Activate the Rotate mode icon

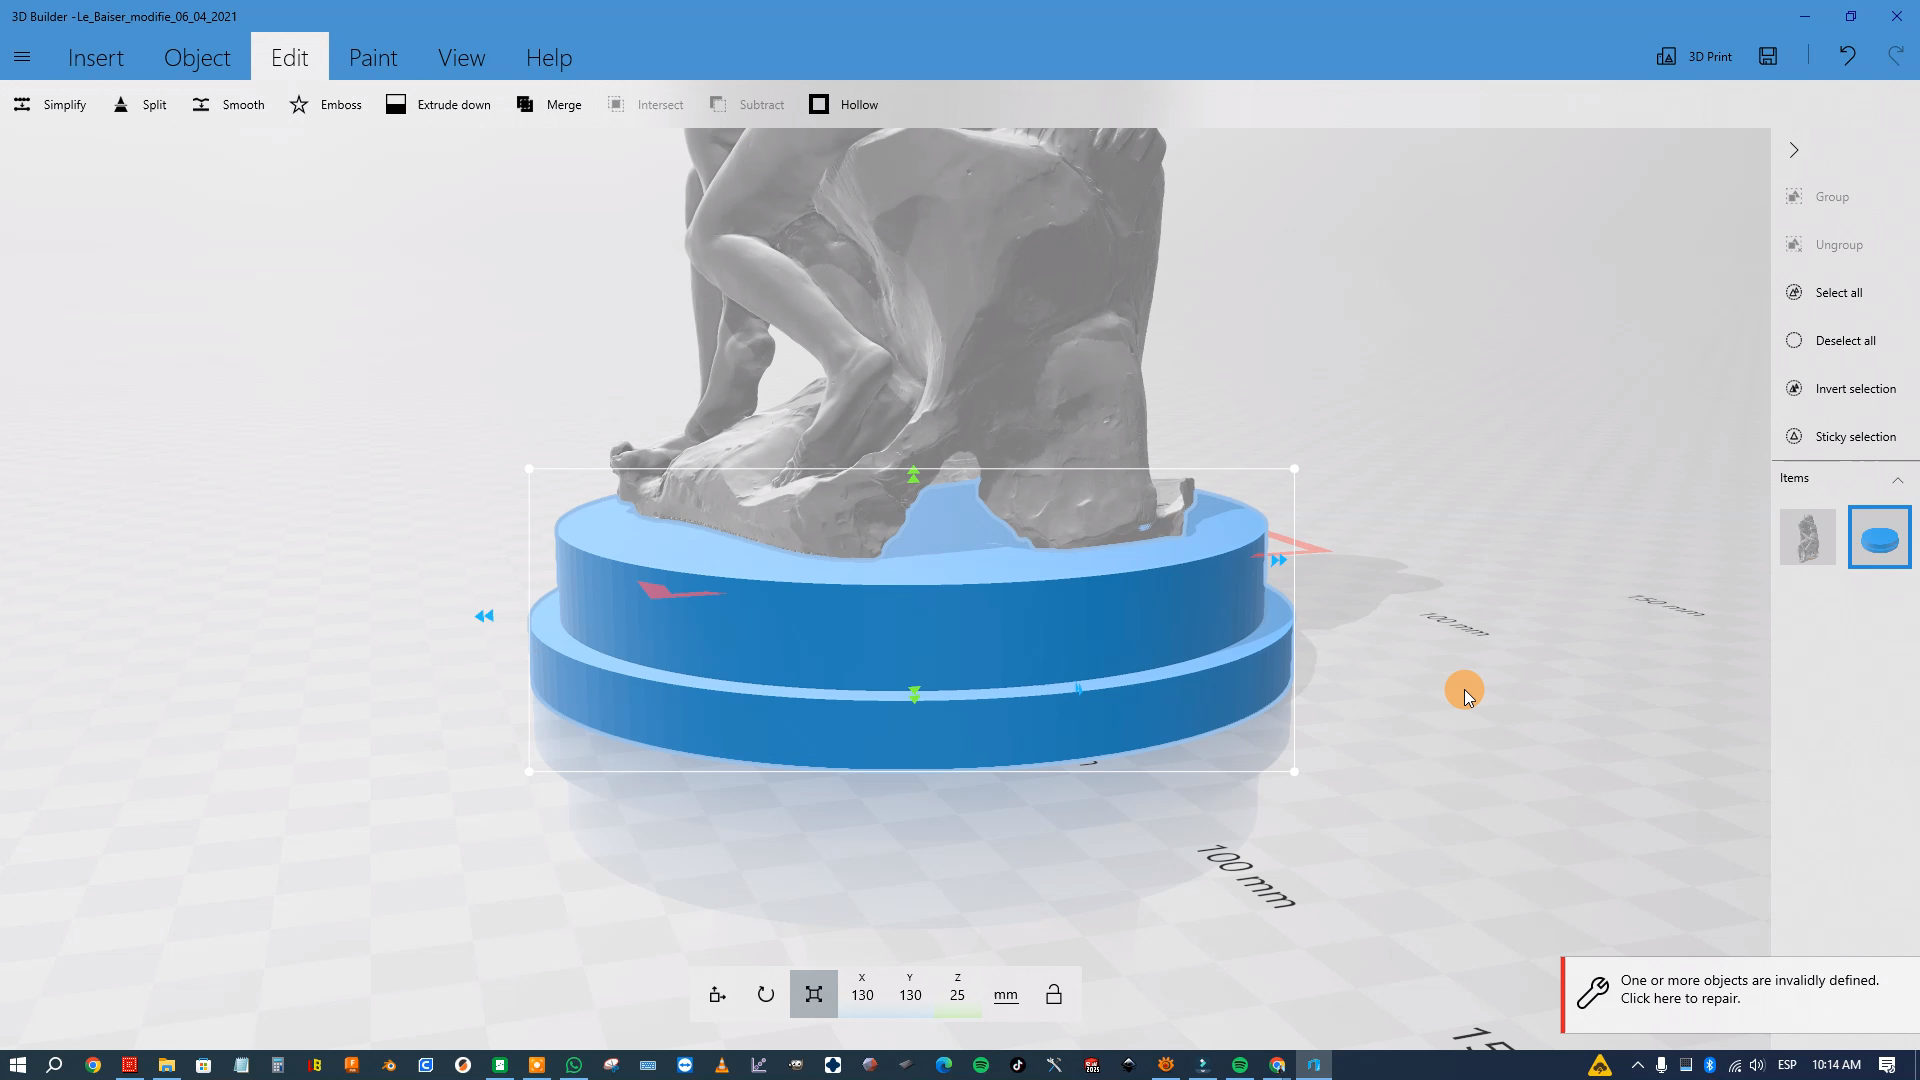point(765,994)
